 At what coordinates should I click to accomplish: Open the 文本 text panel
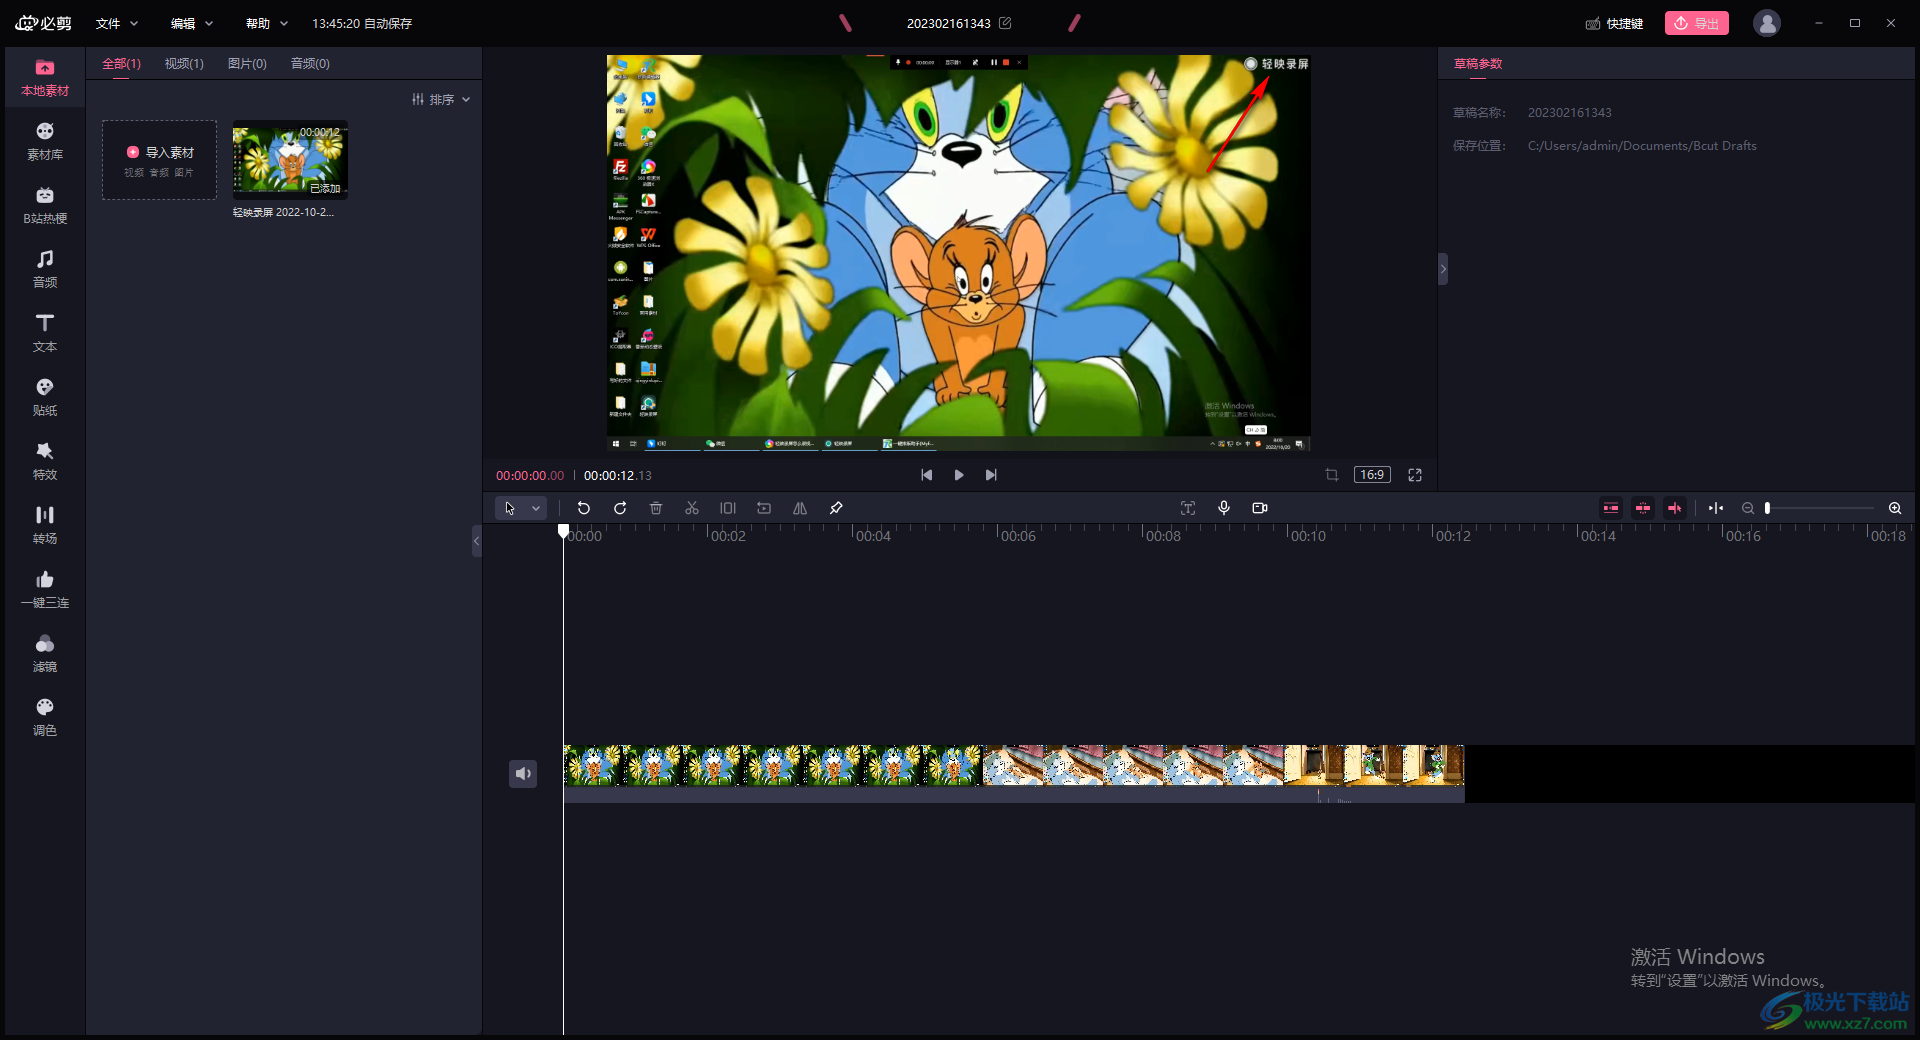coord(45,334)
